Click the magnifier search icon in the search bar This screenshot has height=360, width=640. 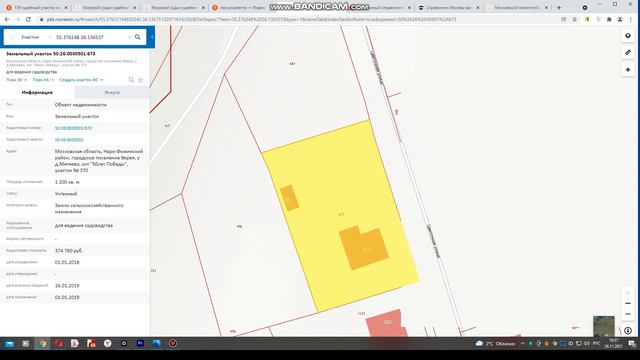[138, 37]
